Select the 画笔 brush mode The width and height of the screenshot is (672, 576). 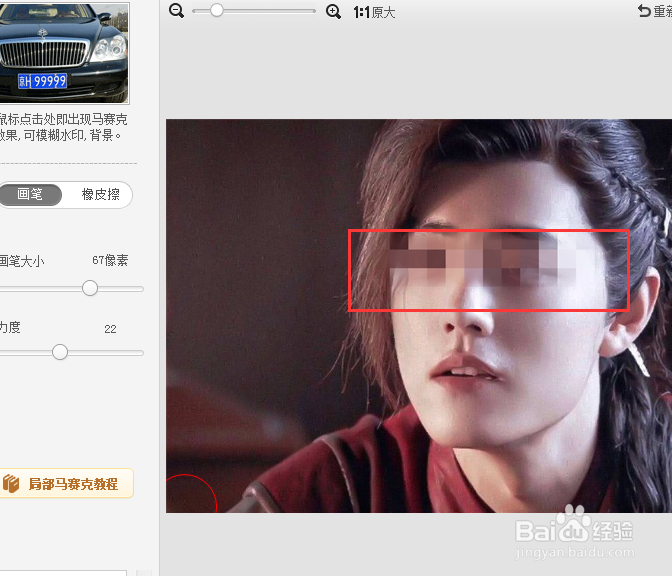pos(30,195)
